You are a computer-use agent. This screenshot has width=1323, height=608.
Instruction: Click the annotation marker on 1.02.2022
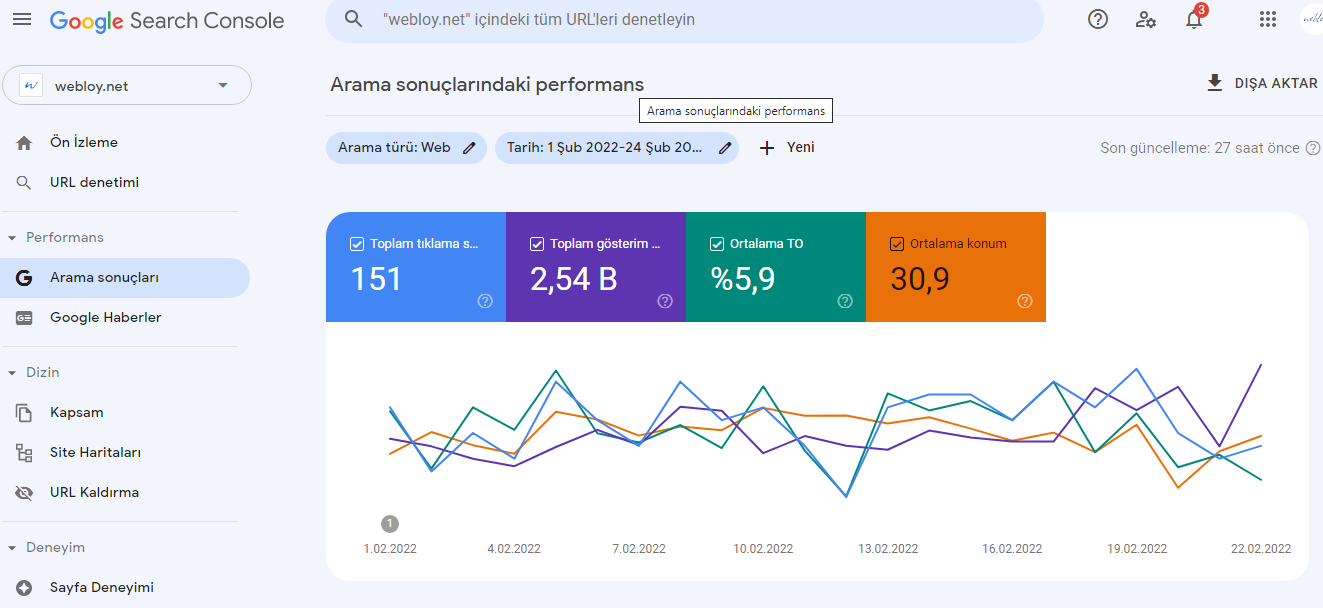tap(390, 523)
